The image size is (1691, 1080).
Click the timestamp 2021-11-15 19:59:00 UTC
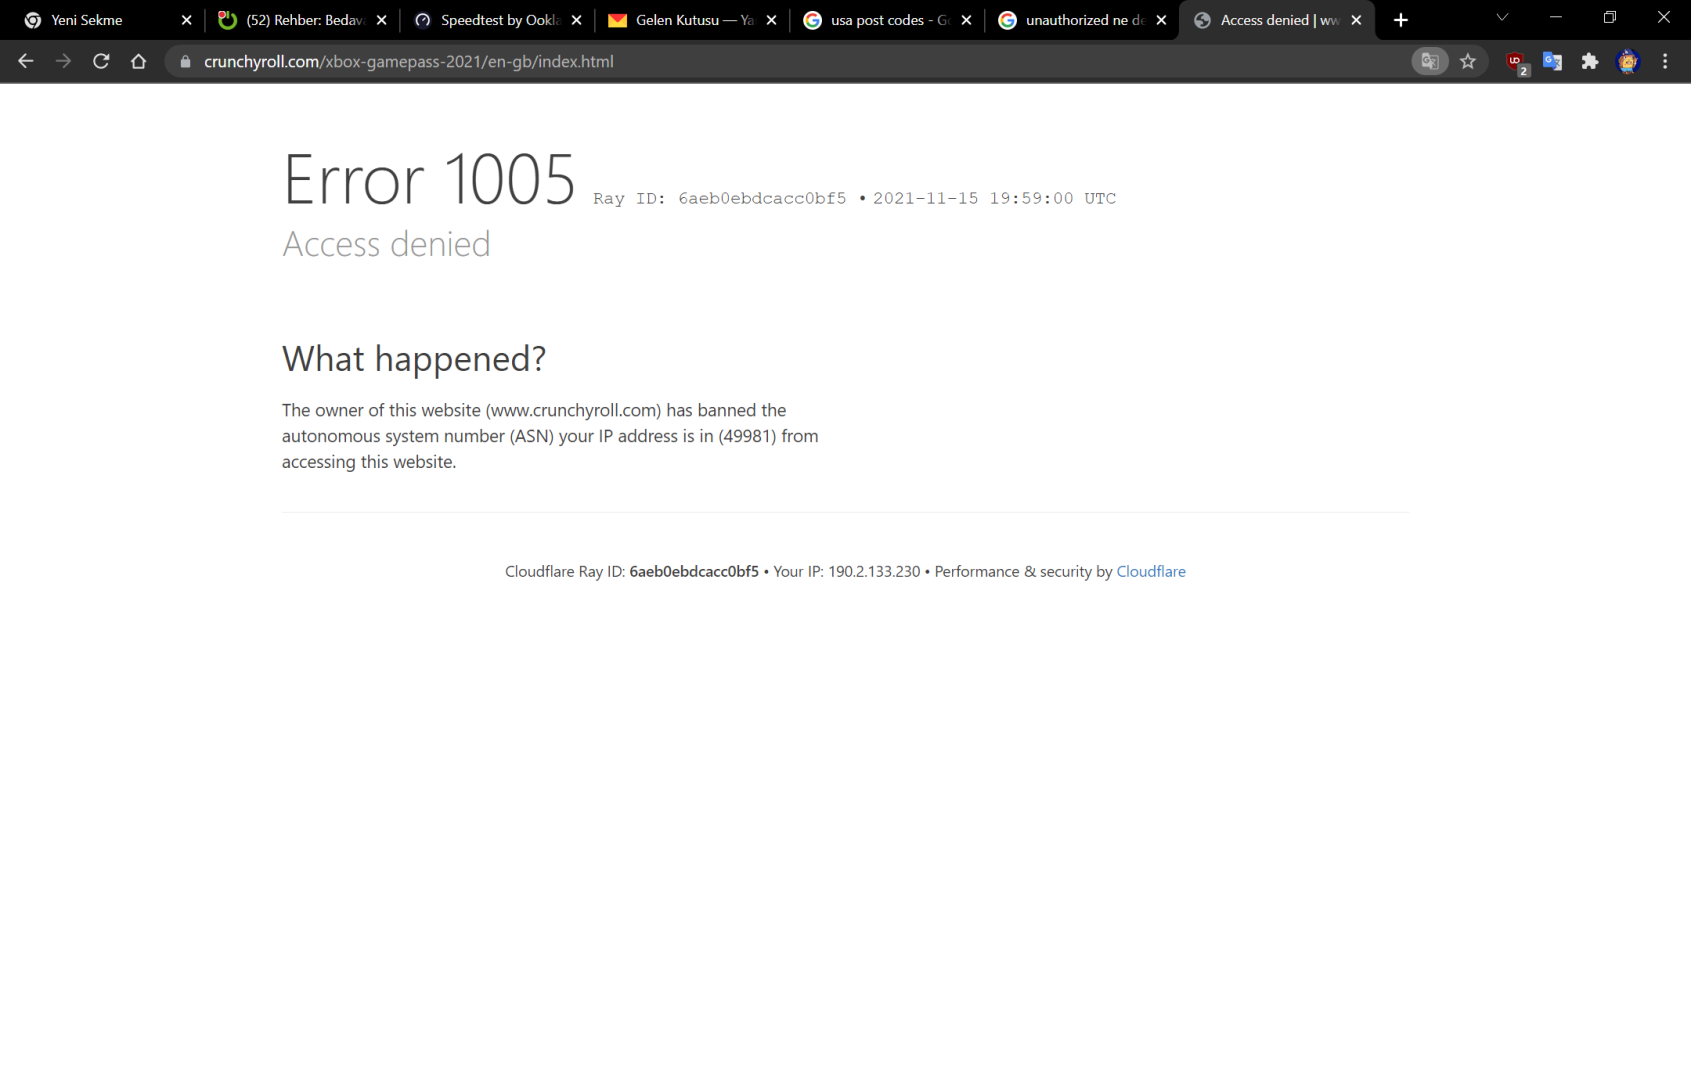pos(994,198)
